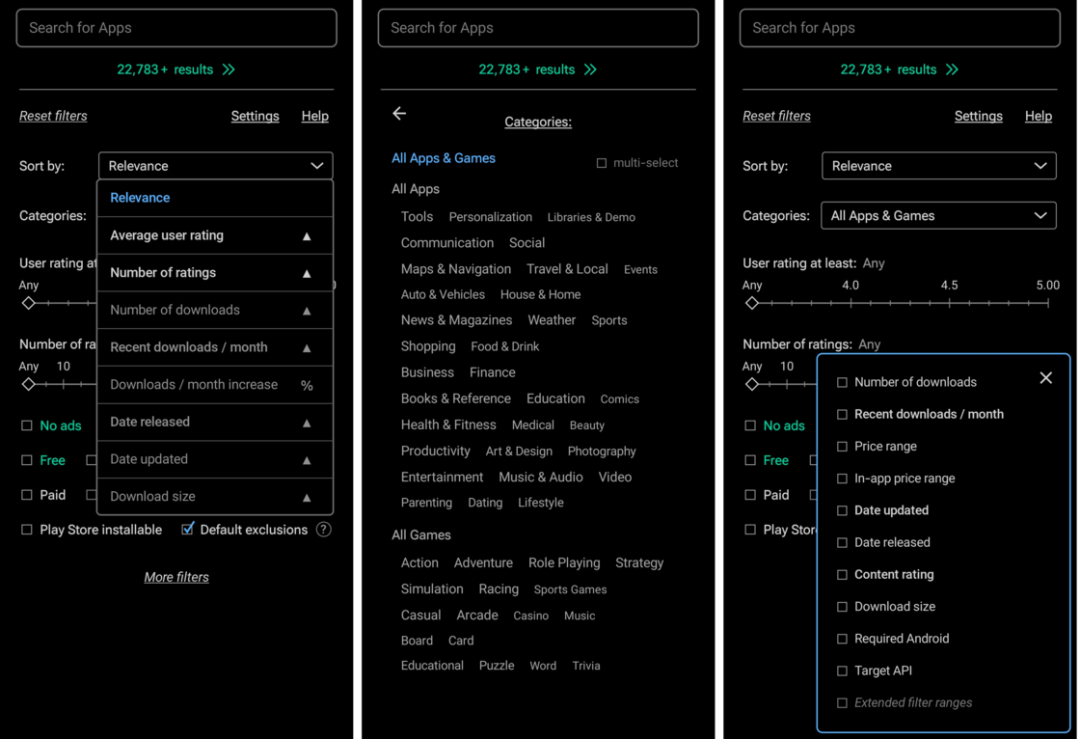Select Role Playing games category
1080x739 pixels.
564,563
